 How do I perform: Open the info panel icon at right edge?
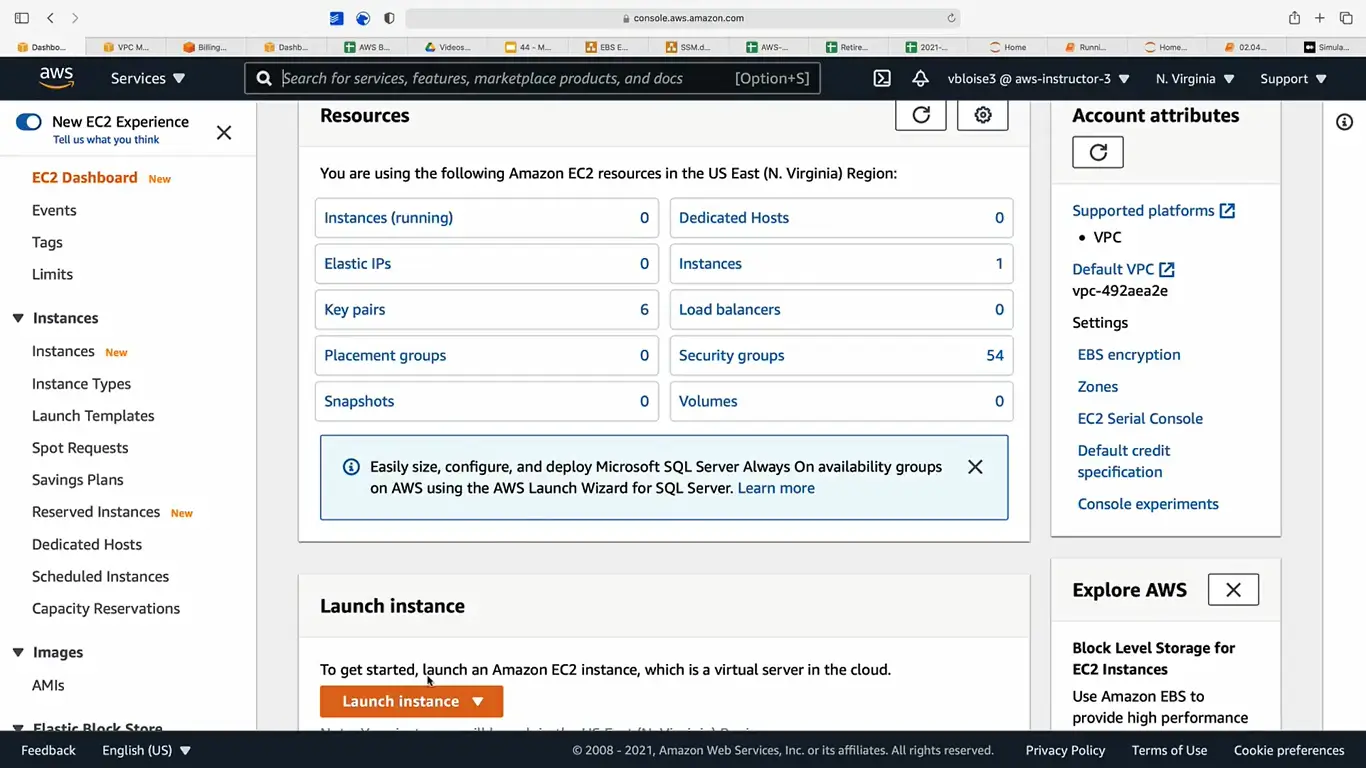coord(1344,121)
